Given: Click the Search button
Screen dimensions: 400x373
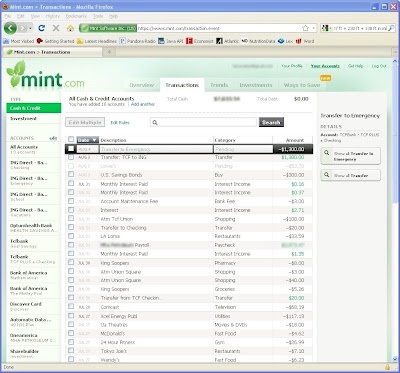Looking at the screenshot, I should point(271,122).
